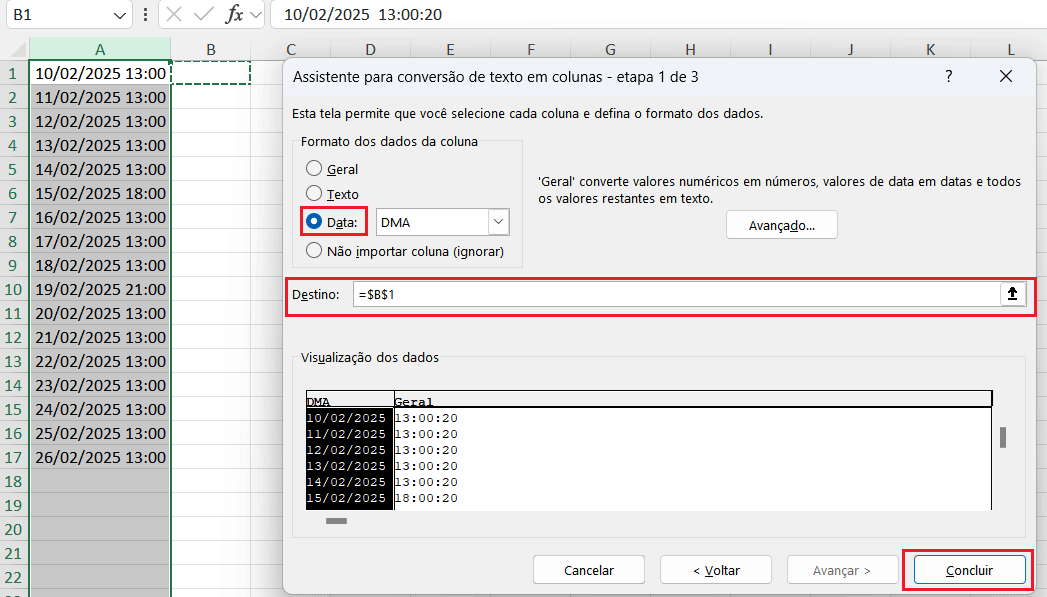The height and width of the screenshot is (597, 1047).
Task: Close the text to columns wizard
Action: click(x=1005, y=77)
